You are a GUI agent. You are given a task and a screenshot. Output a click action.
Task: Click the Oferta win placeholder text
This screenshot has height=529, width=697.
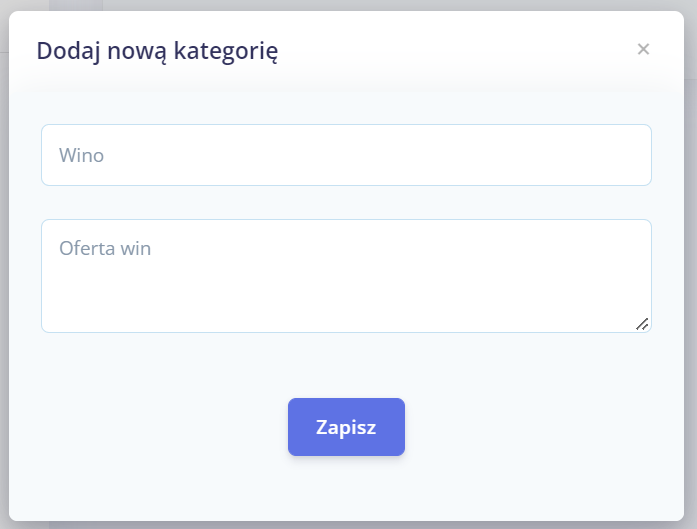coord(105,248)
